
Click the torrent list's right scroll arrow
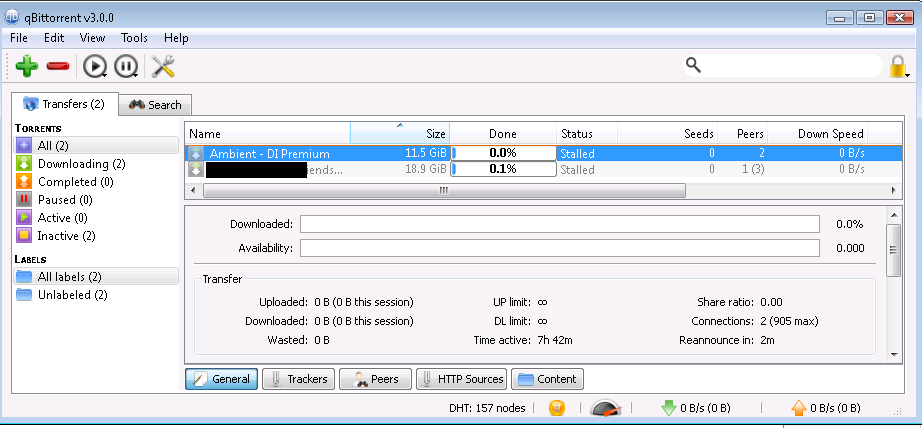894,190
